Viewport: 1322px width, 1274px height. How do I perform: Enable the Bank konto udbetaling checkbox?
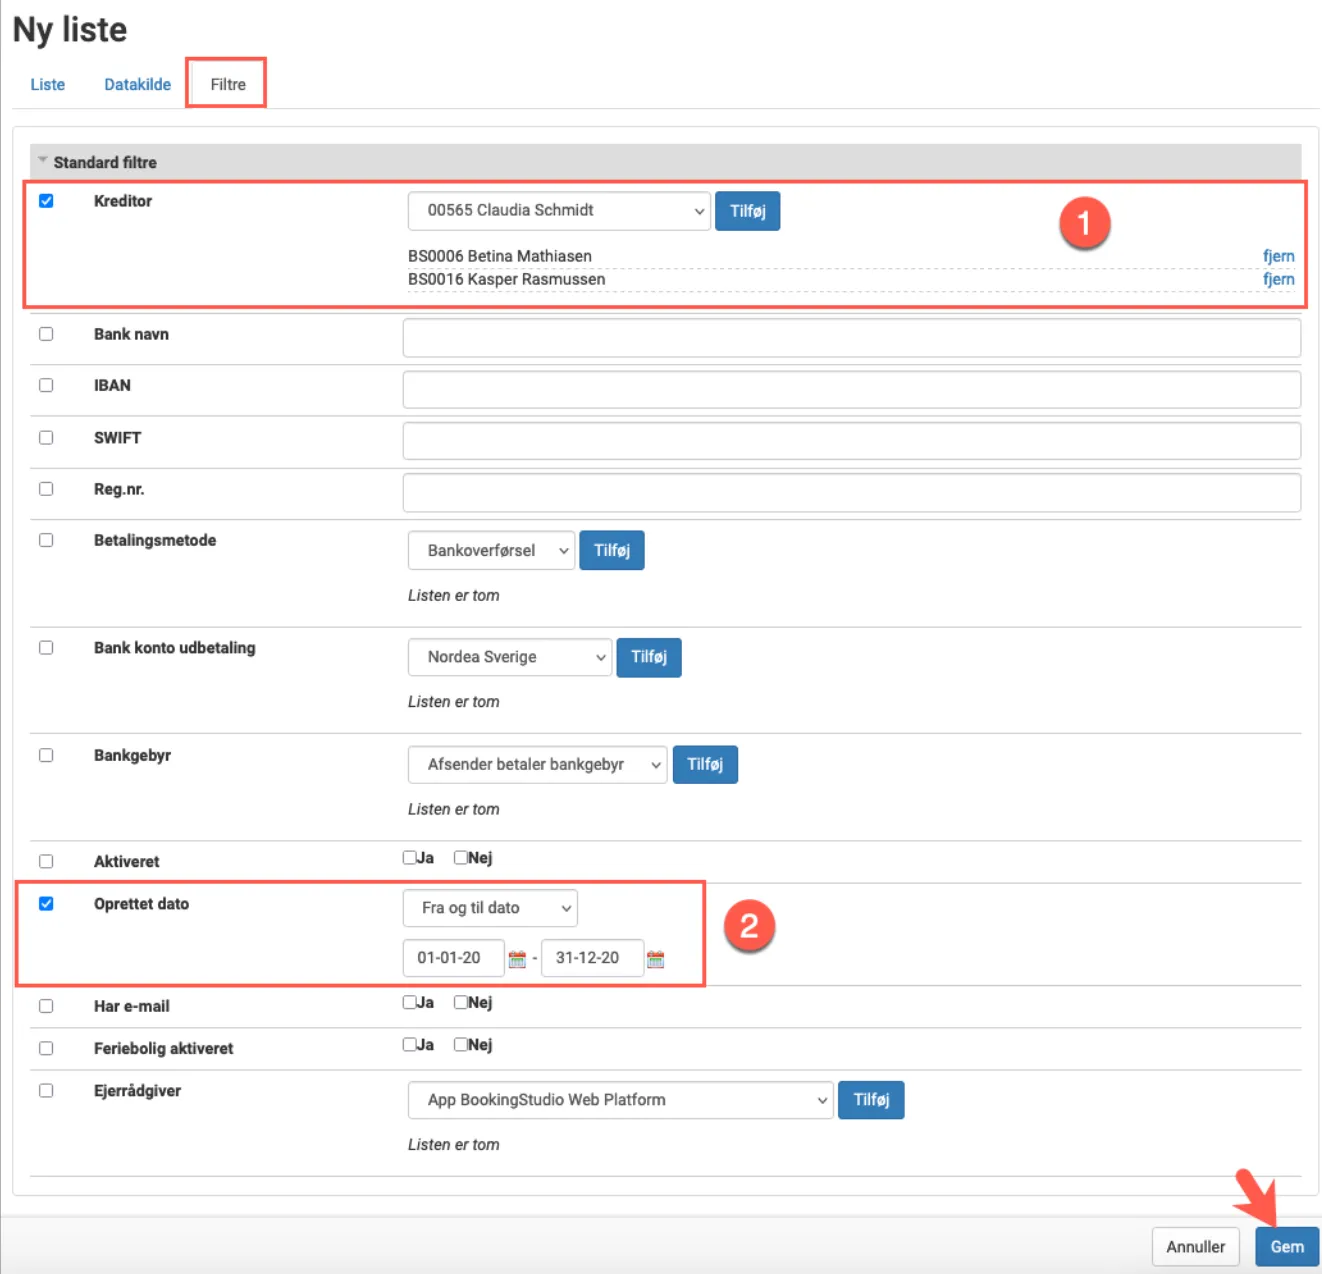[46, 647]
